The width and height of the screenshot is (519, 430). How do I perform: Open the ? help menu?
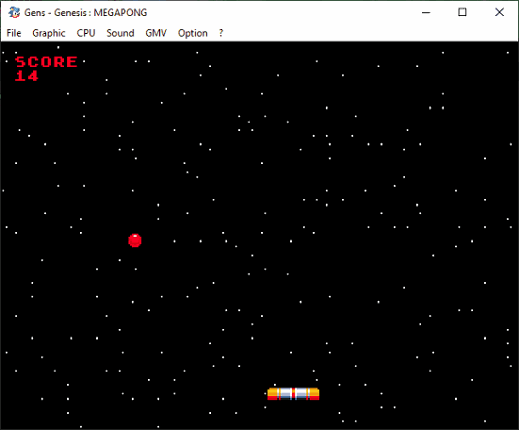(x=221, y=33)
